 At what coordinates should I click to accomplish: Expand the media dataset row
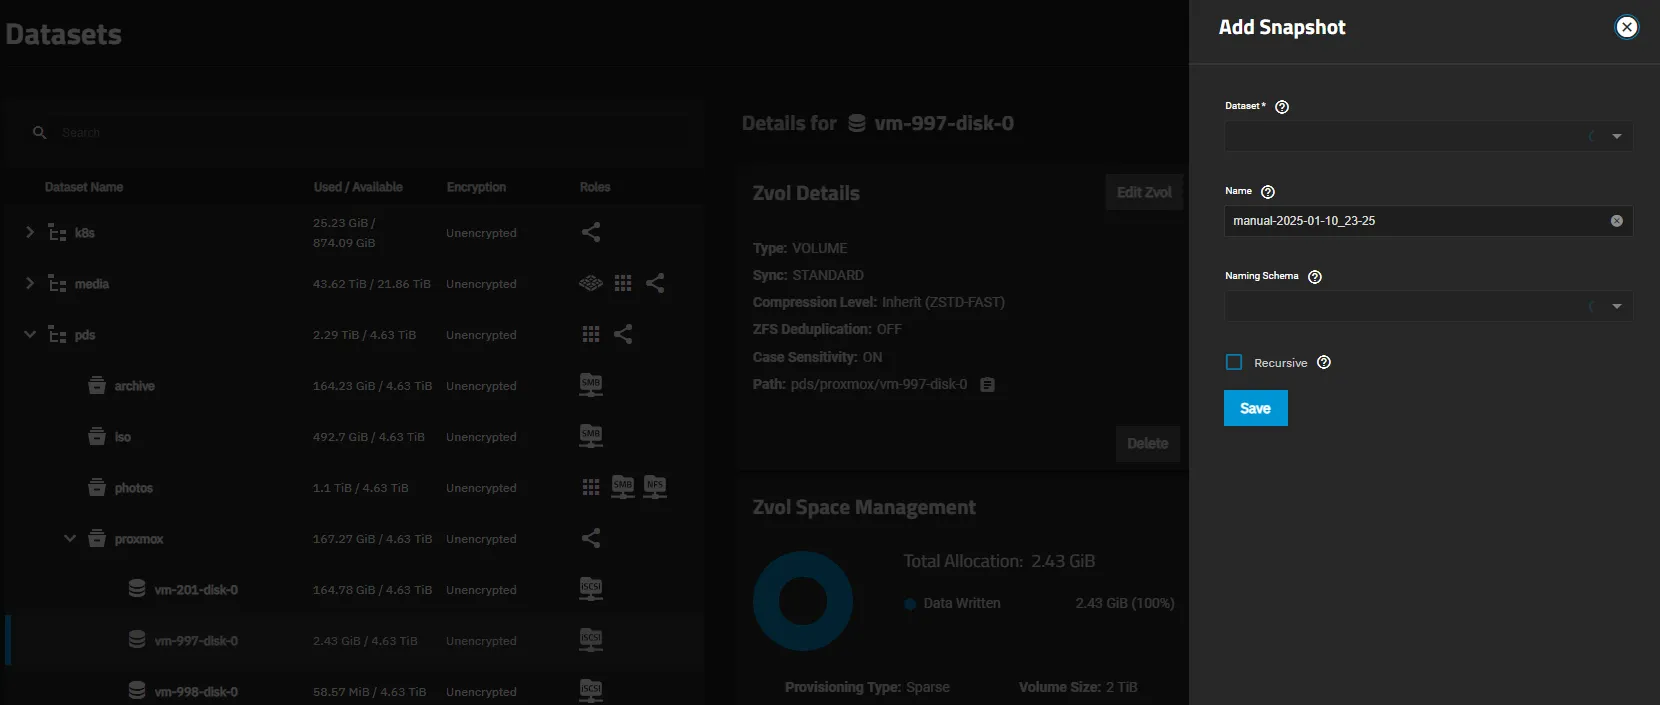tap(30, 283)
